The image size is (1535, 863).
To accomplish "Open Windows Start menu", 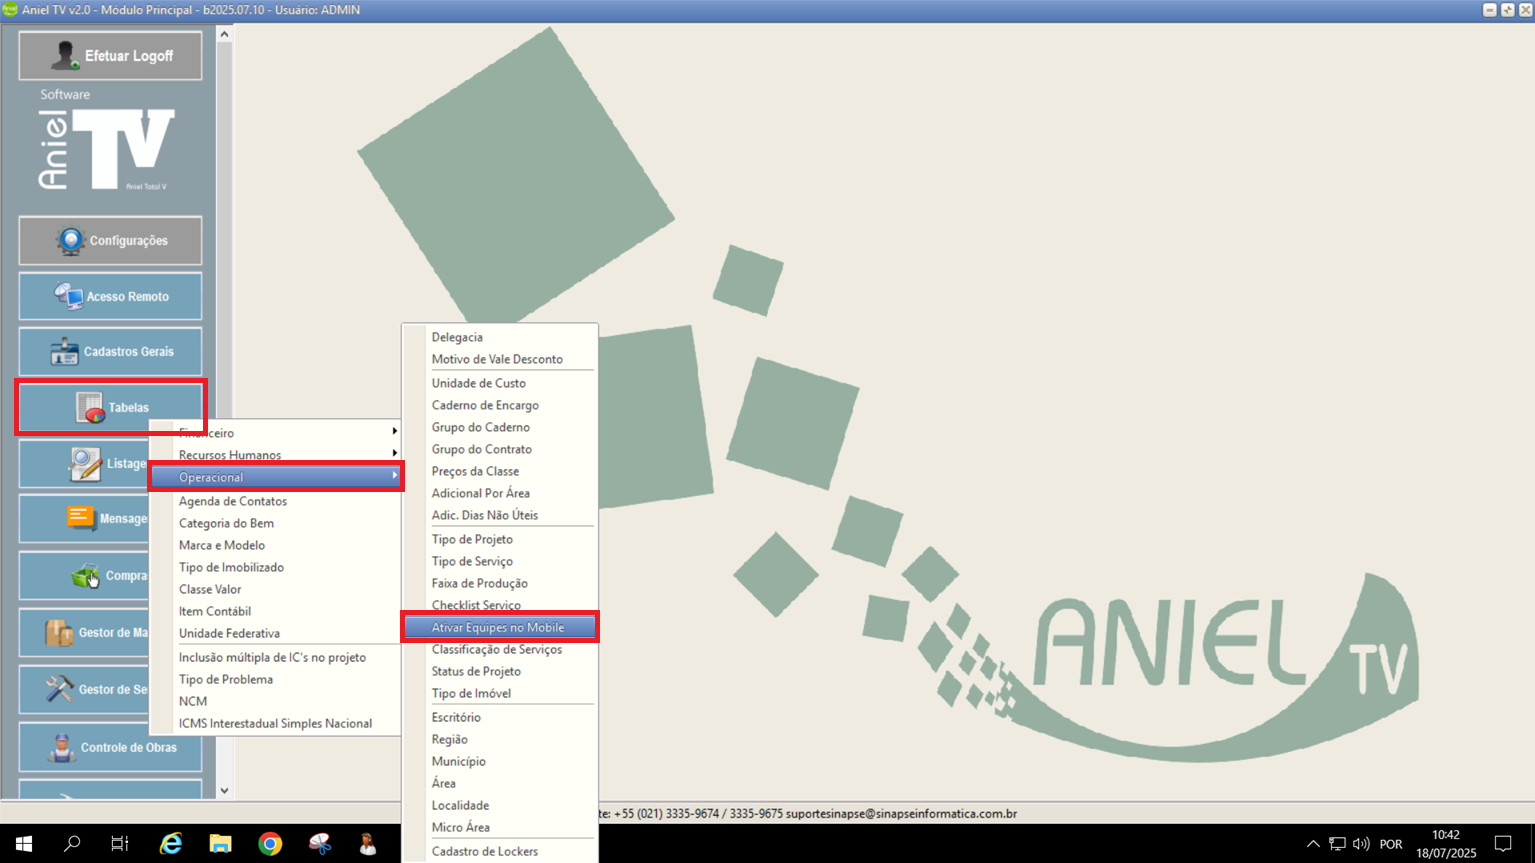I will [x=24, y=844].
